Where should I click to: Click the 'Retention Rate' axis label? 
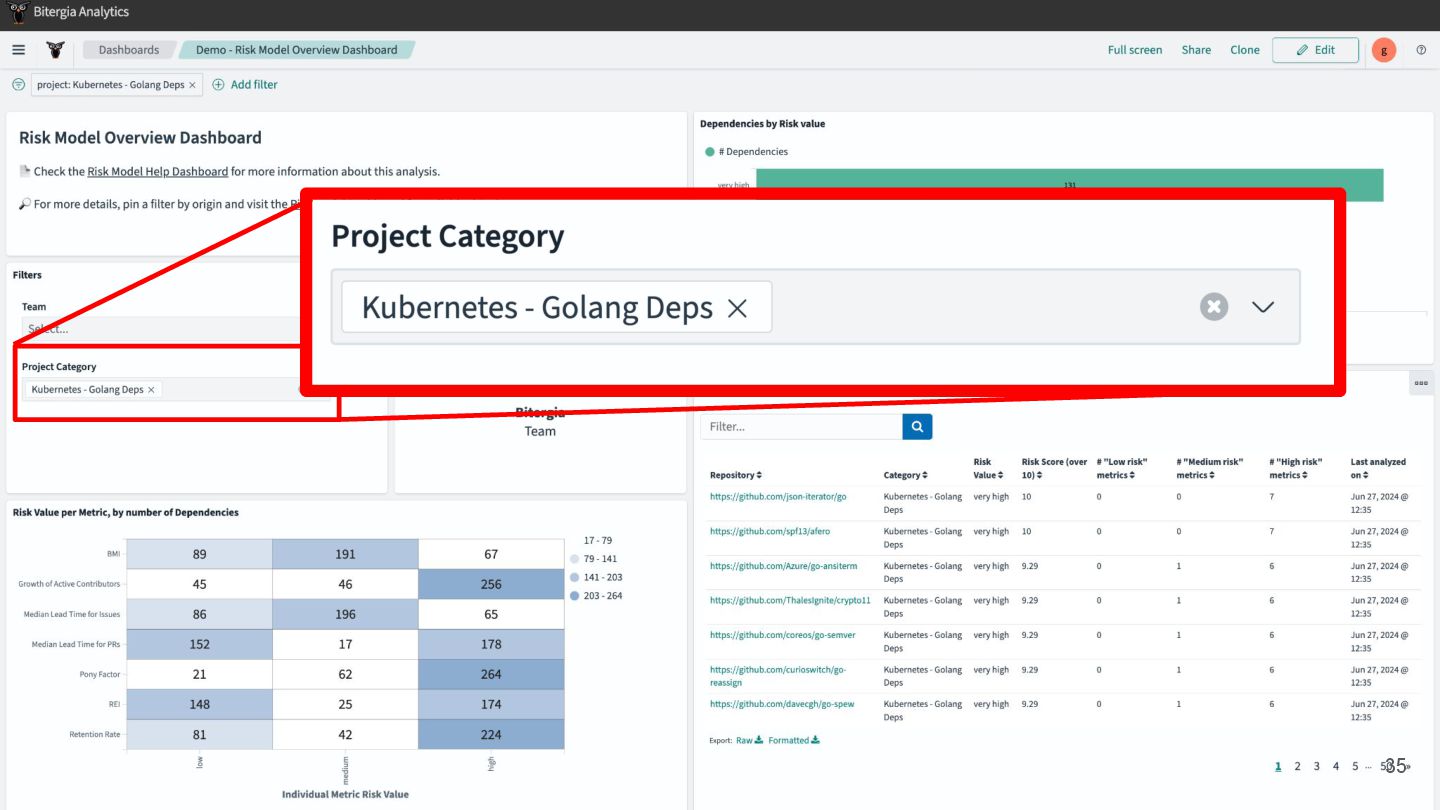click(x=96, y=734)
